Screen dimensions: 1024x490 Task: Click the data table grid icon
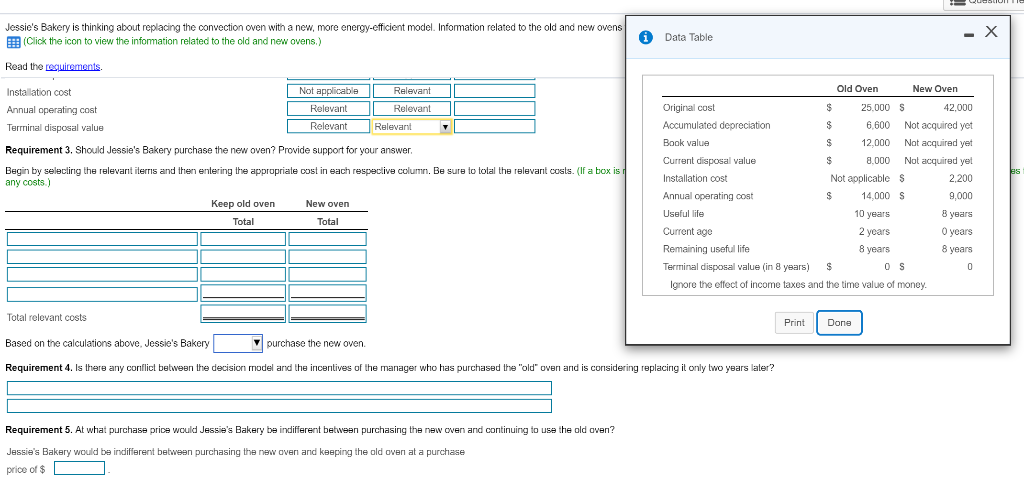[x=12, y=42]
